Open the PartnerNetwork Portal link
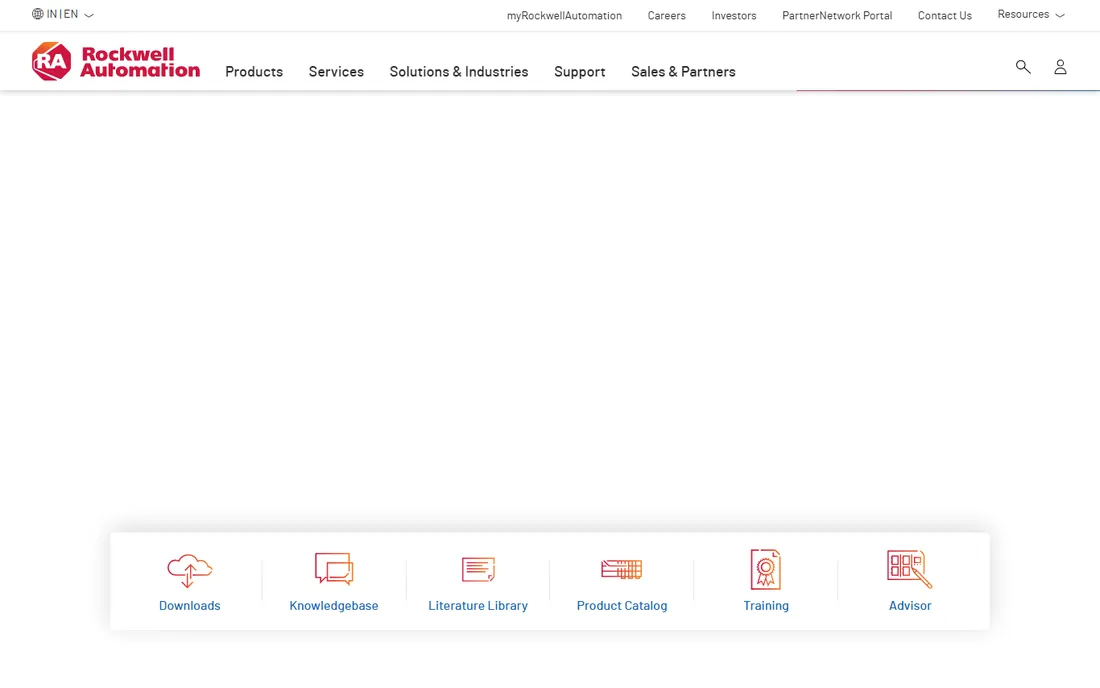Screen dimensions: 1100x688 (x=837, y=15)
